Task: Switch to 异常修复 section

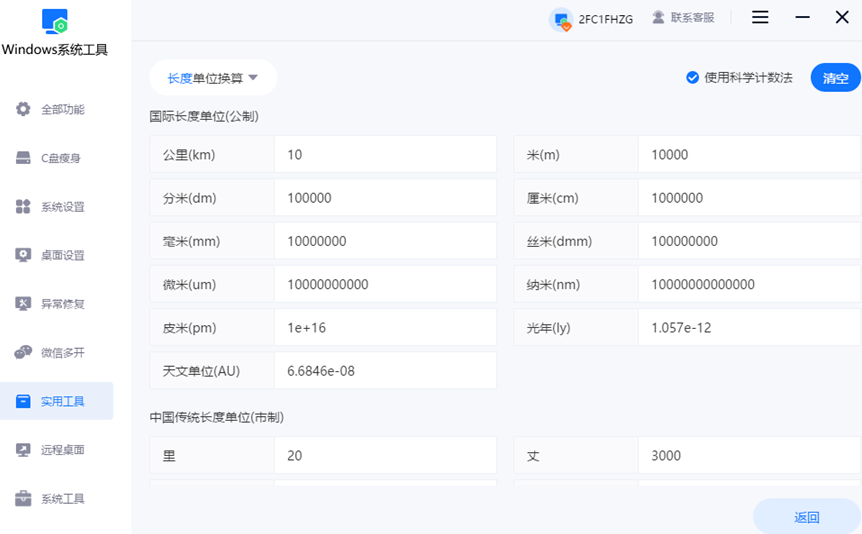Action: coord(63,304)
